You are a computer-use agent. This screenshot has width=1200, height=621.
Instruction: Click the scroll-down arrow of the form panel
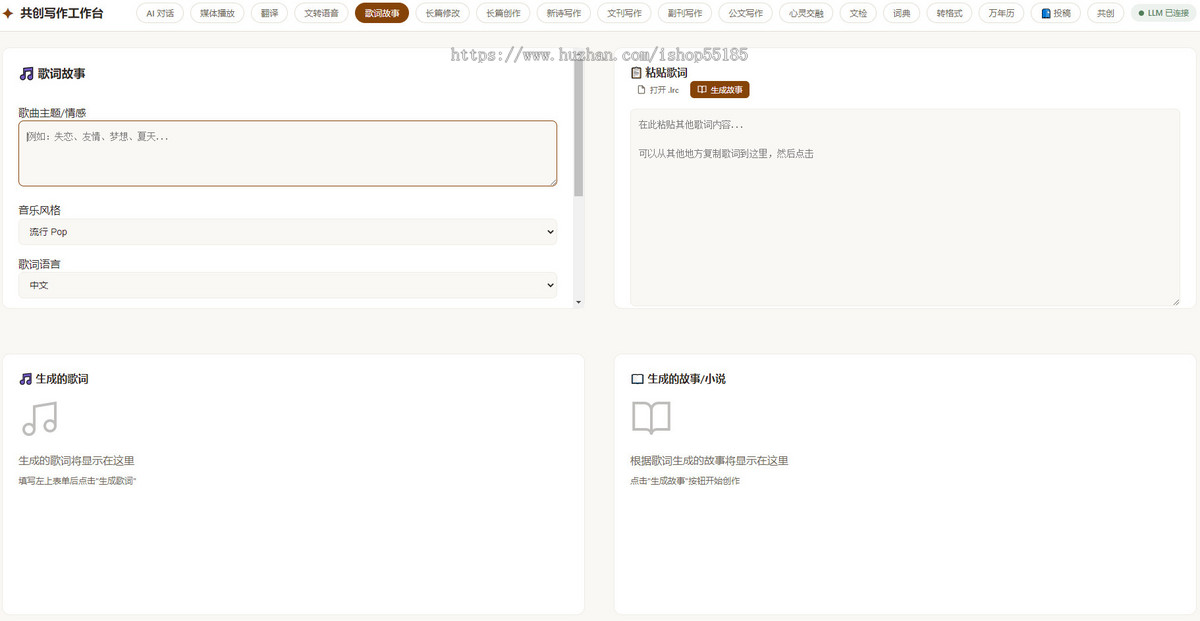(579, 301)
